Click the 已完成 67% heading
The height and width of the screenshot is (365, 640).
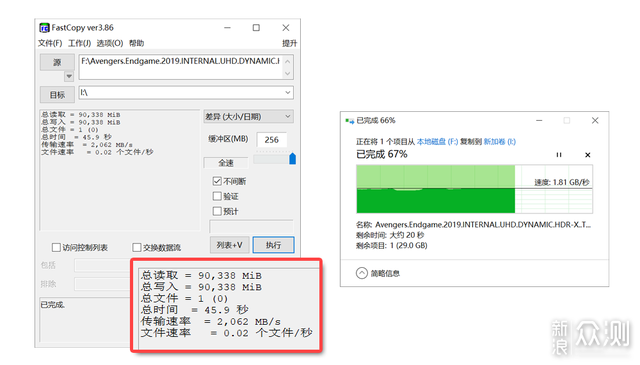(x=382, y=154)
